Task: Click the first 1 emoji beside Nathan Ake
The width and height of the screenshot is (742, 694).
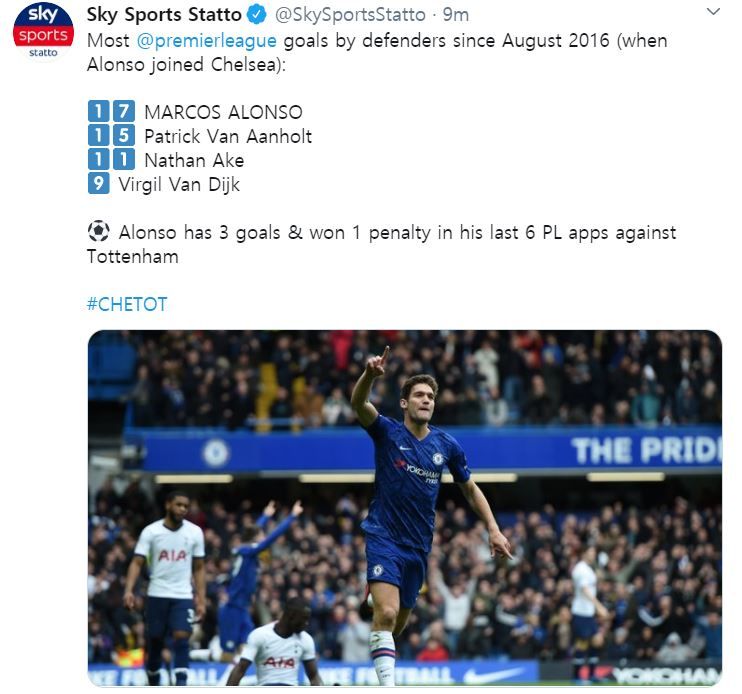Action: (98, 159)
